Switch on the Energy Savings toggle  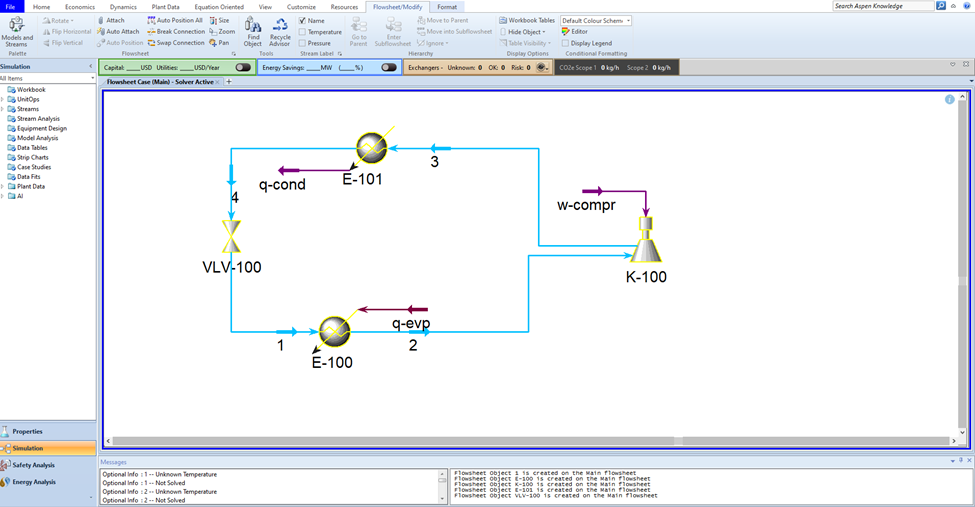click(389, 67)
